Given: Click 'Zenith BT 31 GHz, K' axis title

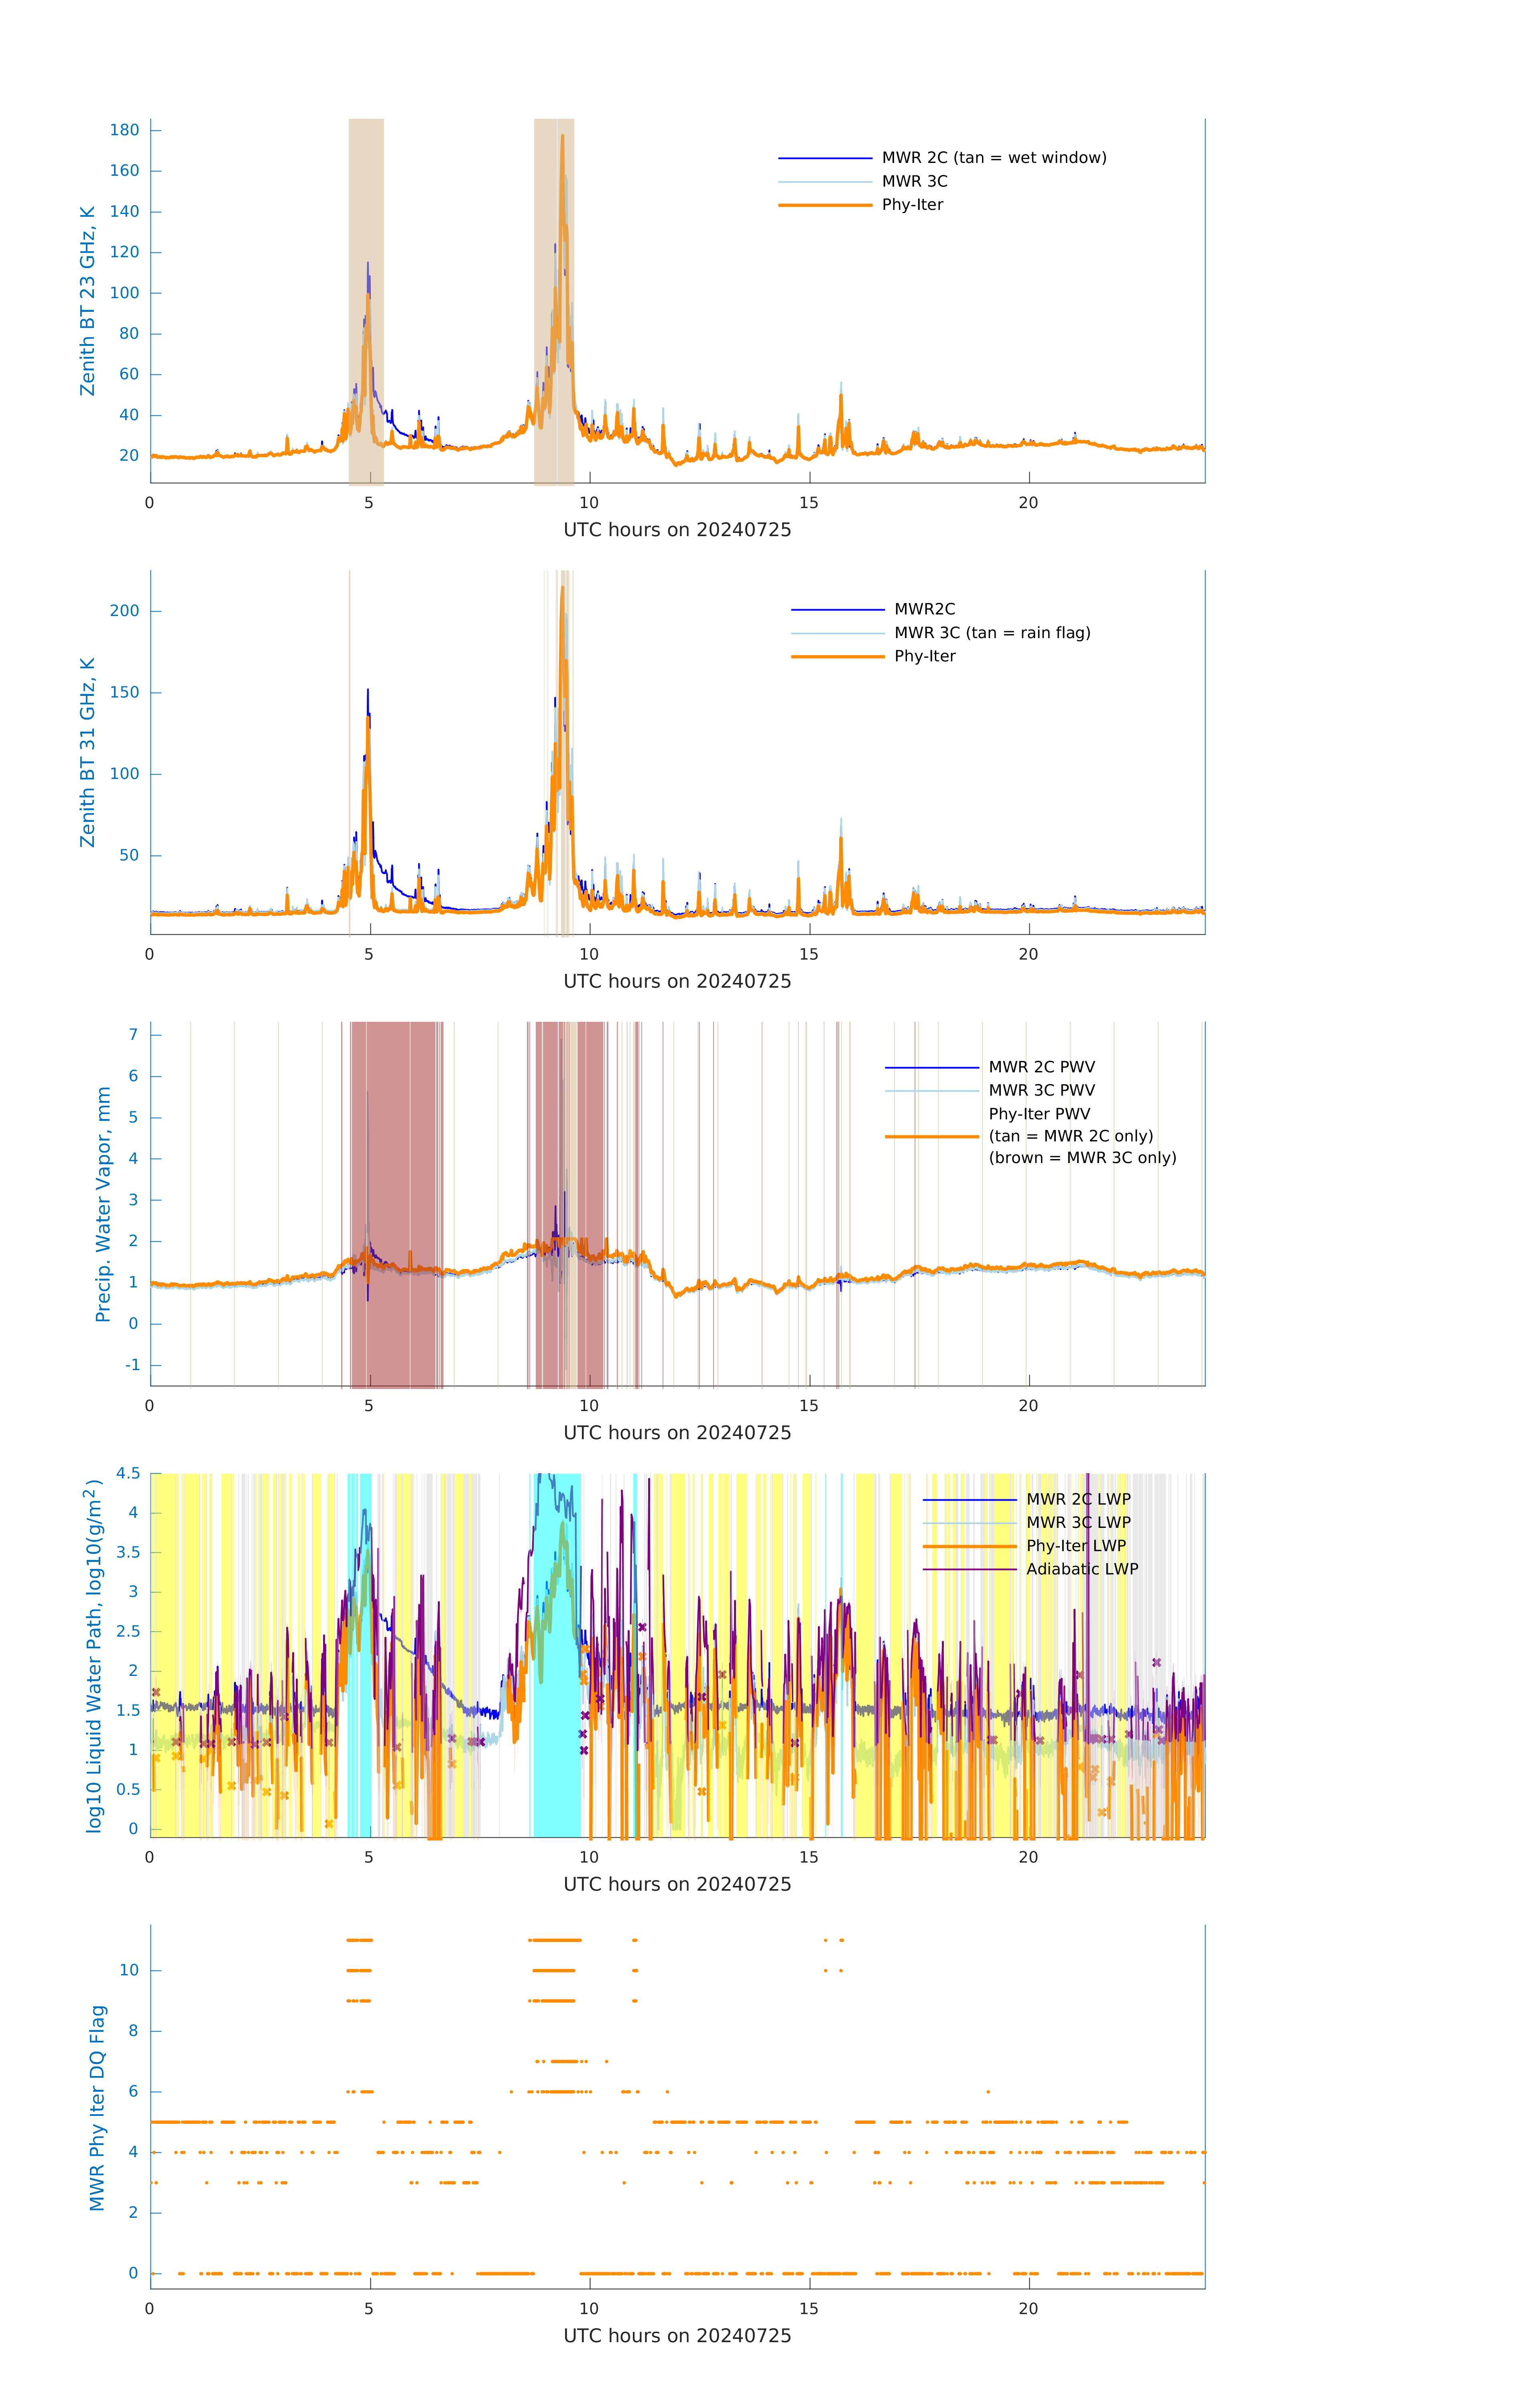Looking at the screenshot, I should point(88,752).
